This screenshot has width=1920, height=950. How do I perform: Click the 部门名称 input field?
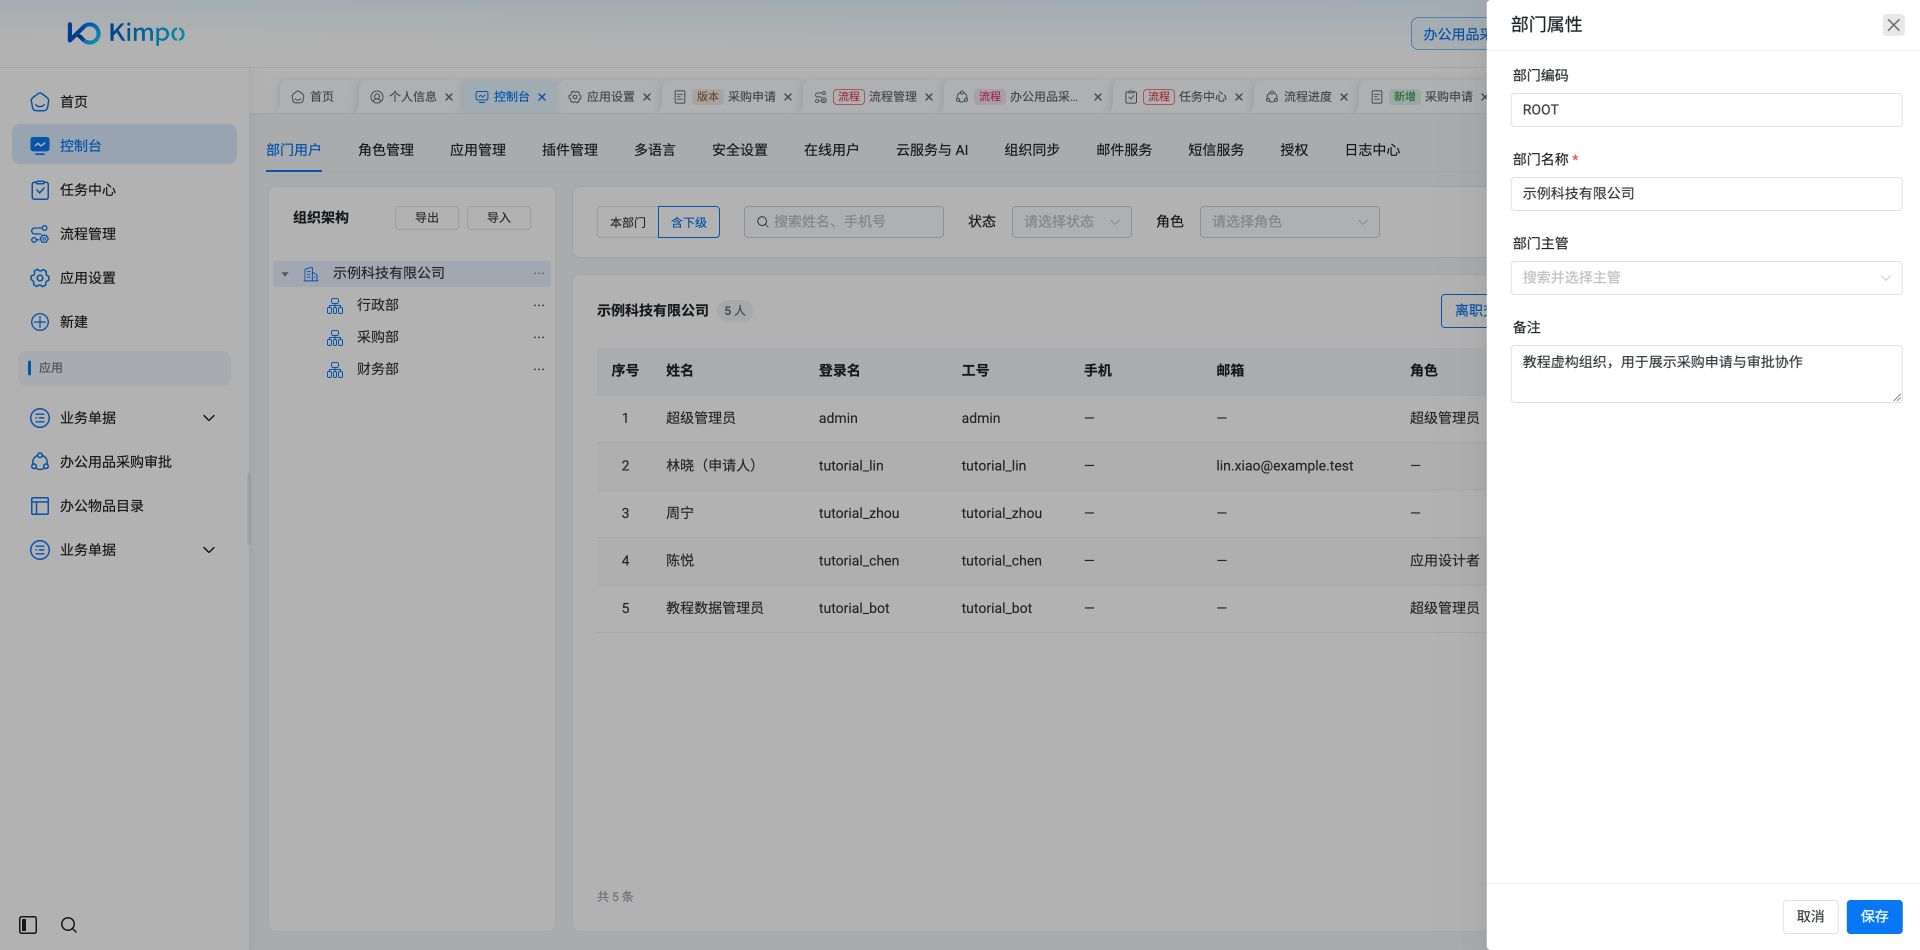point(1706,194)
